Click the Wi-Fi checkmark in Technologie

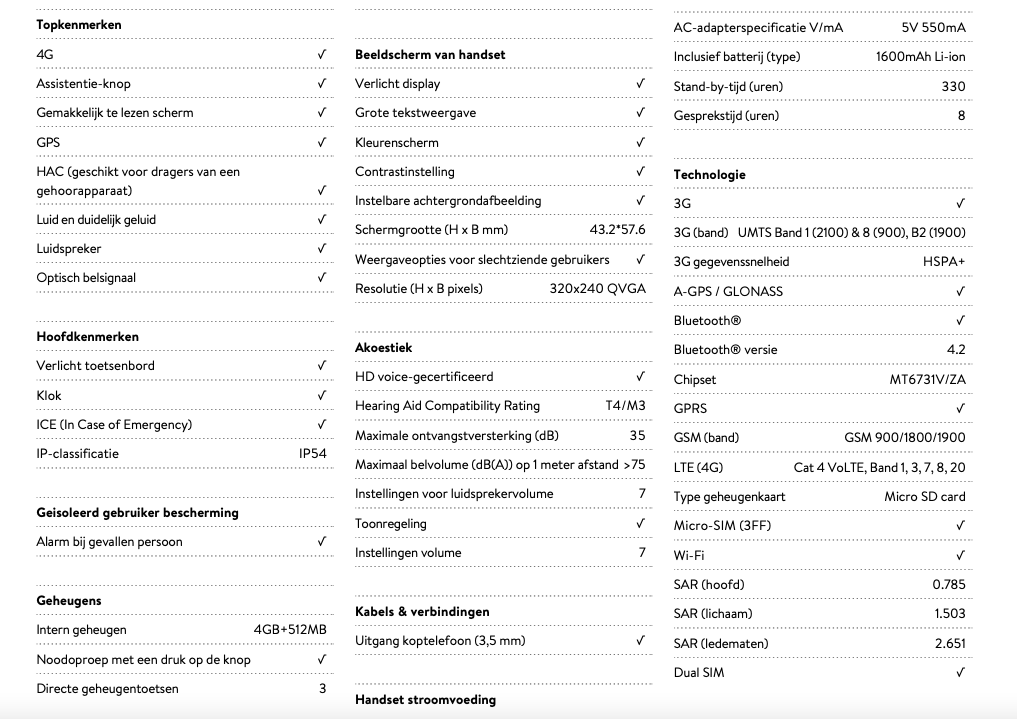pos(960,555)
